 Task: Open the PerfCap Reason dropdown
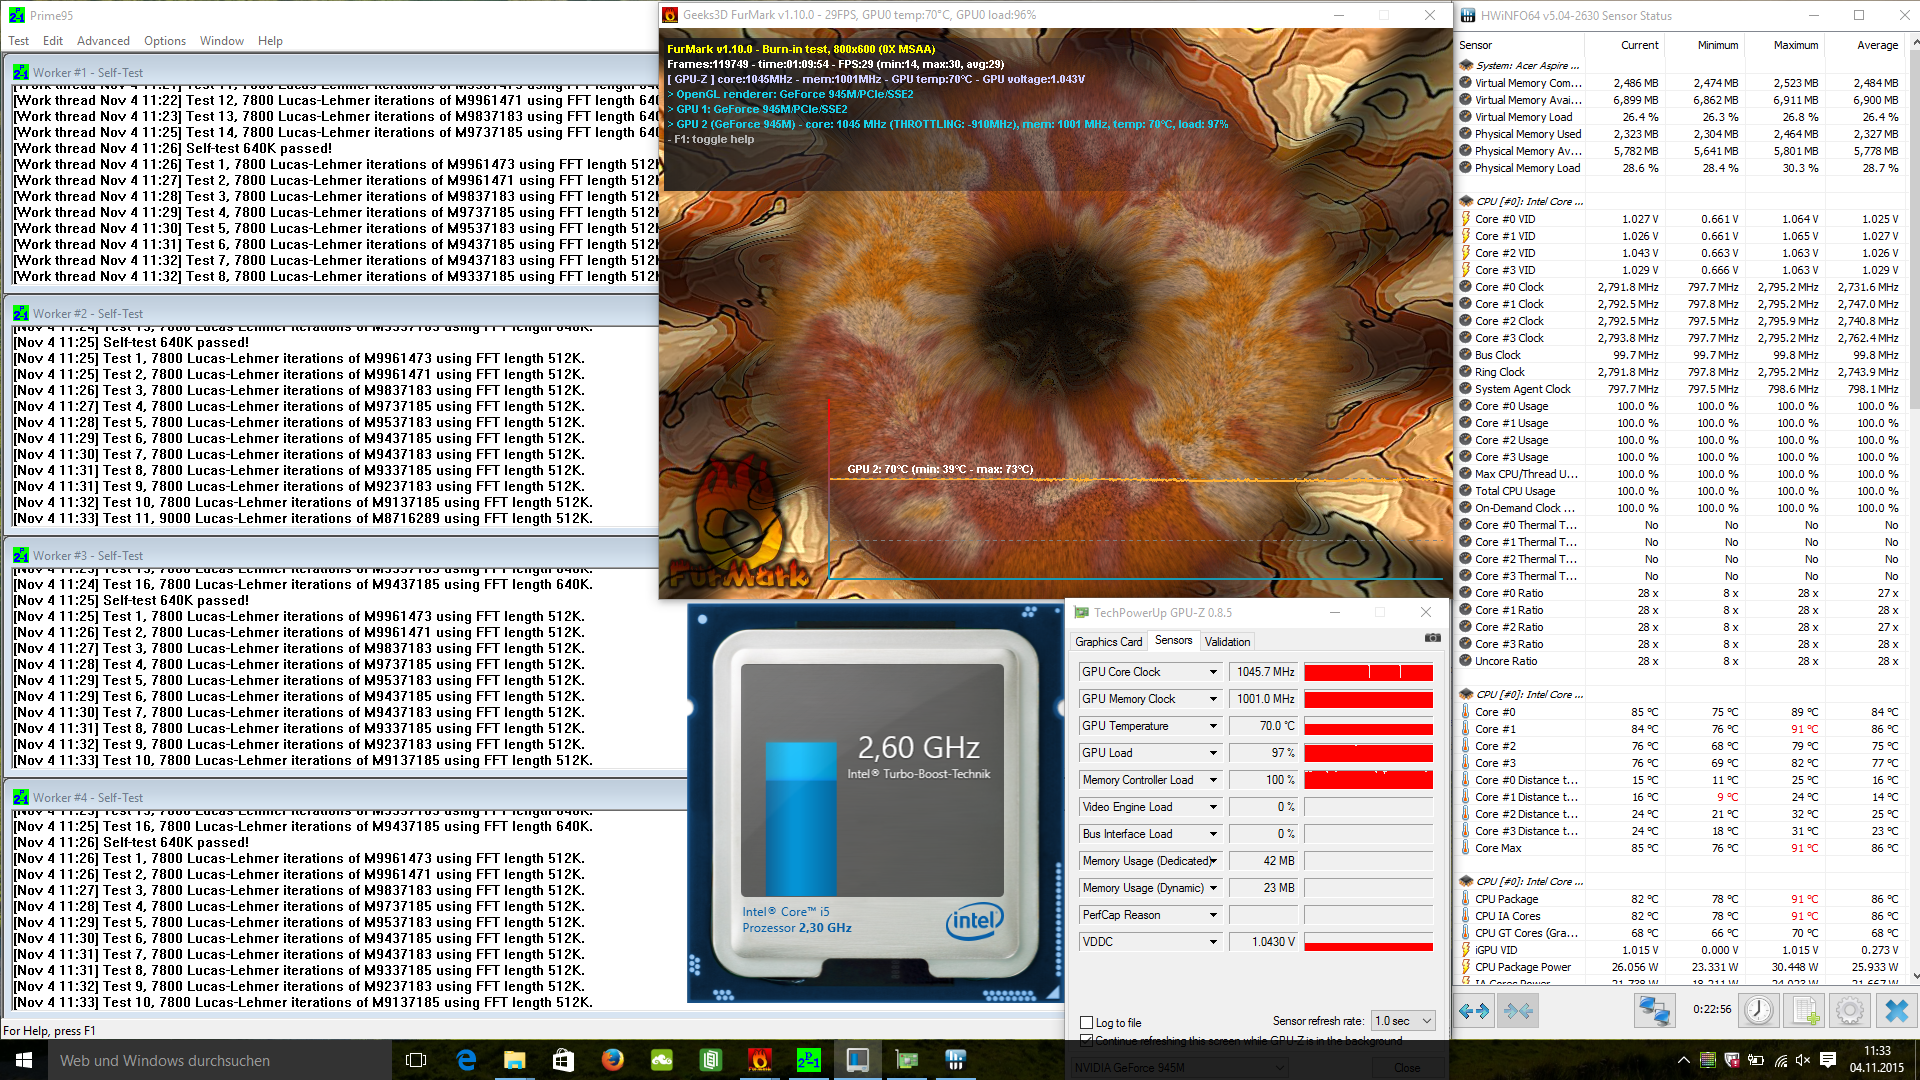point(1213,915)
